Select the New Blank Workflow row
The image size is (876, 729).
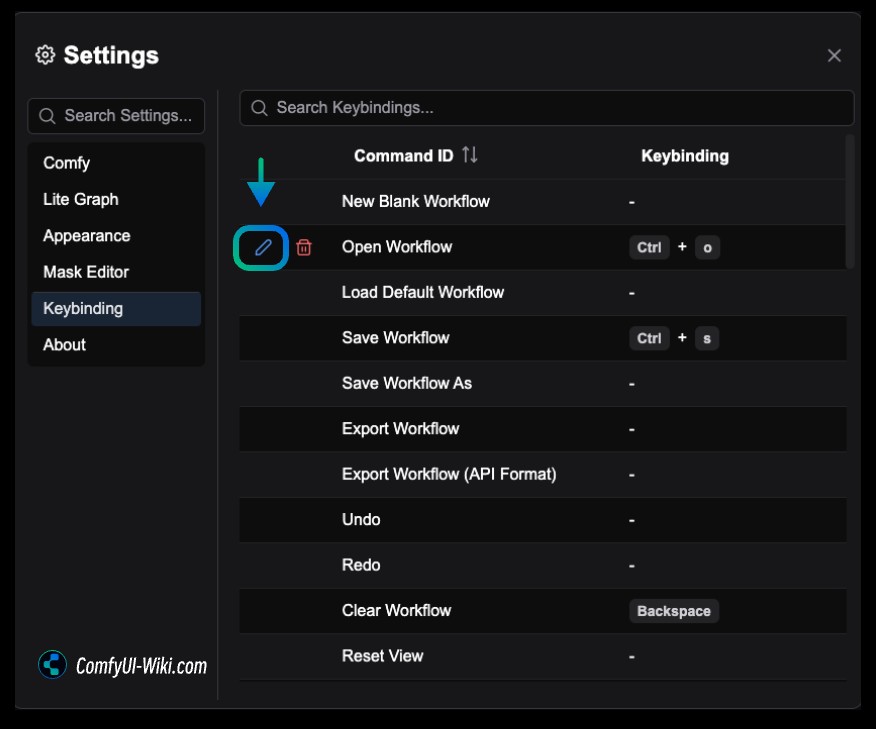[542, 202]
